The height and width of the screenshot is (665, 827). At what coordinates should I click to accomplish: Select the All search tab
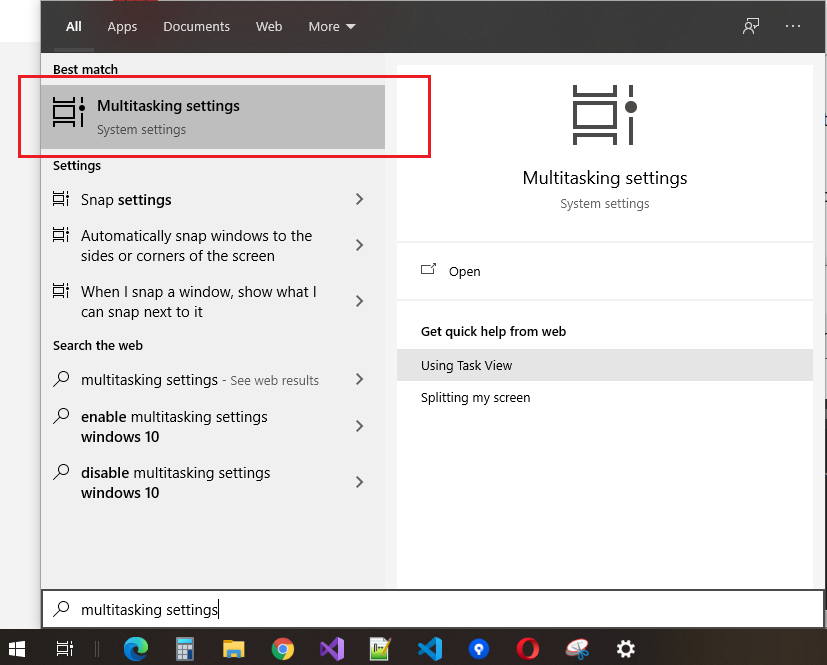point(74,26)
